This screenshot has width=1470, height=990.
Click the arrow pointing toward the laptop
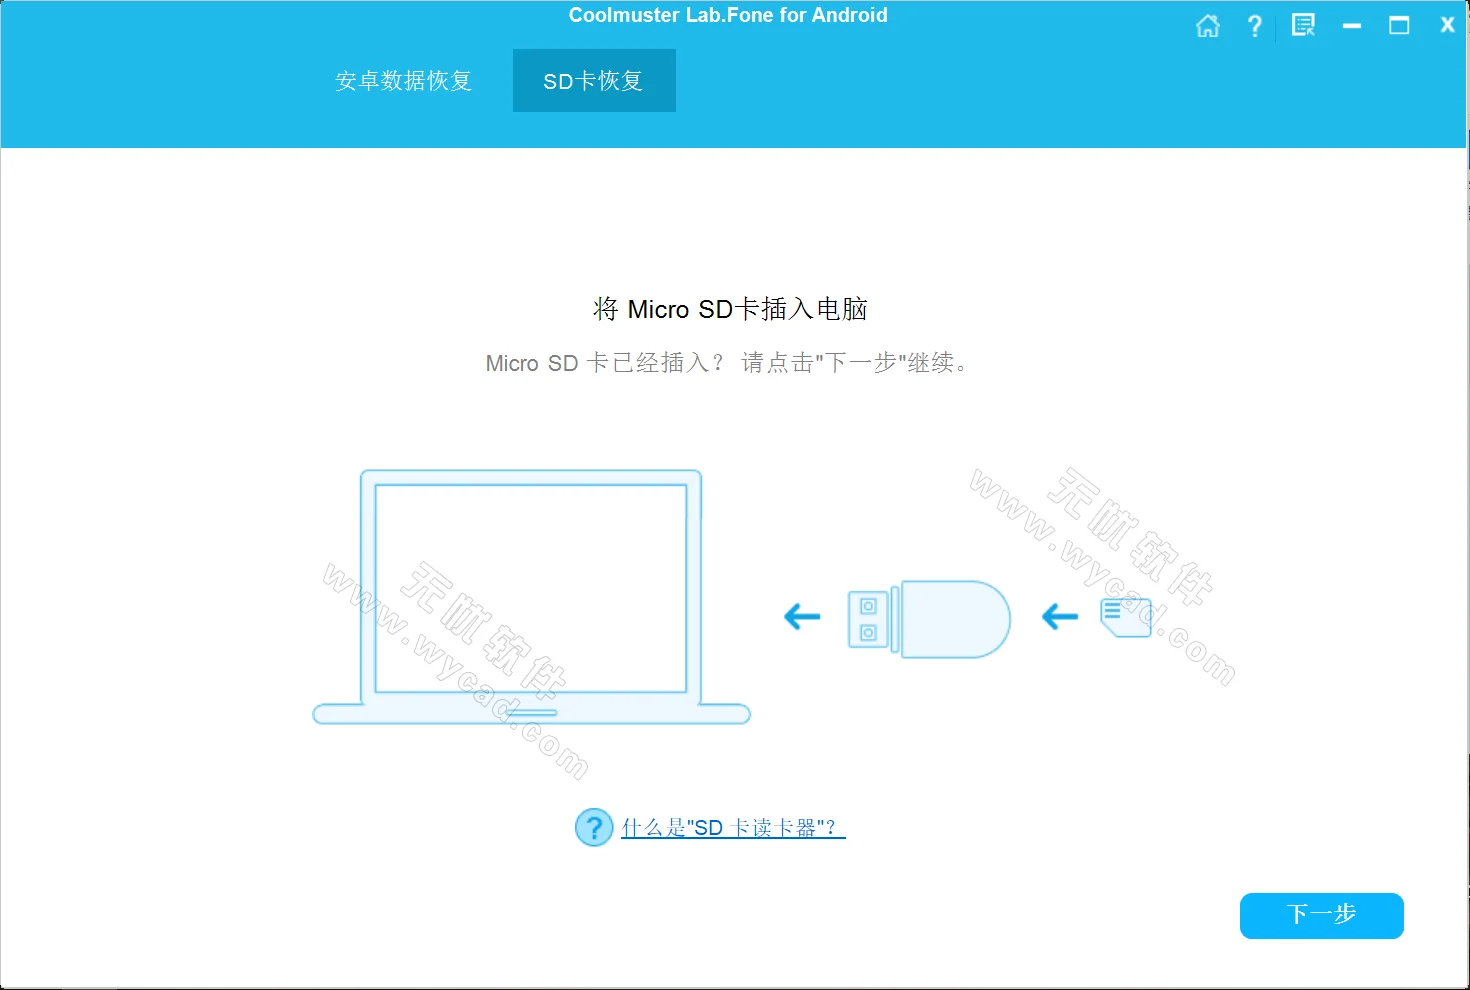(801, 617)
